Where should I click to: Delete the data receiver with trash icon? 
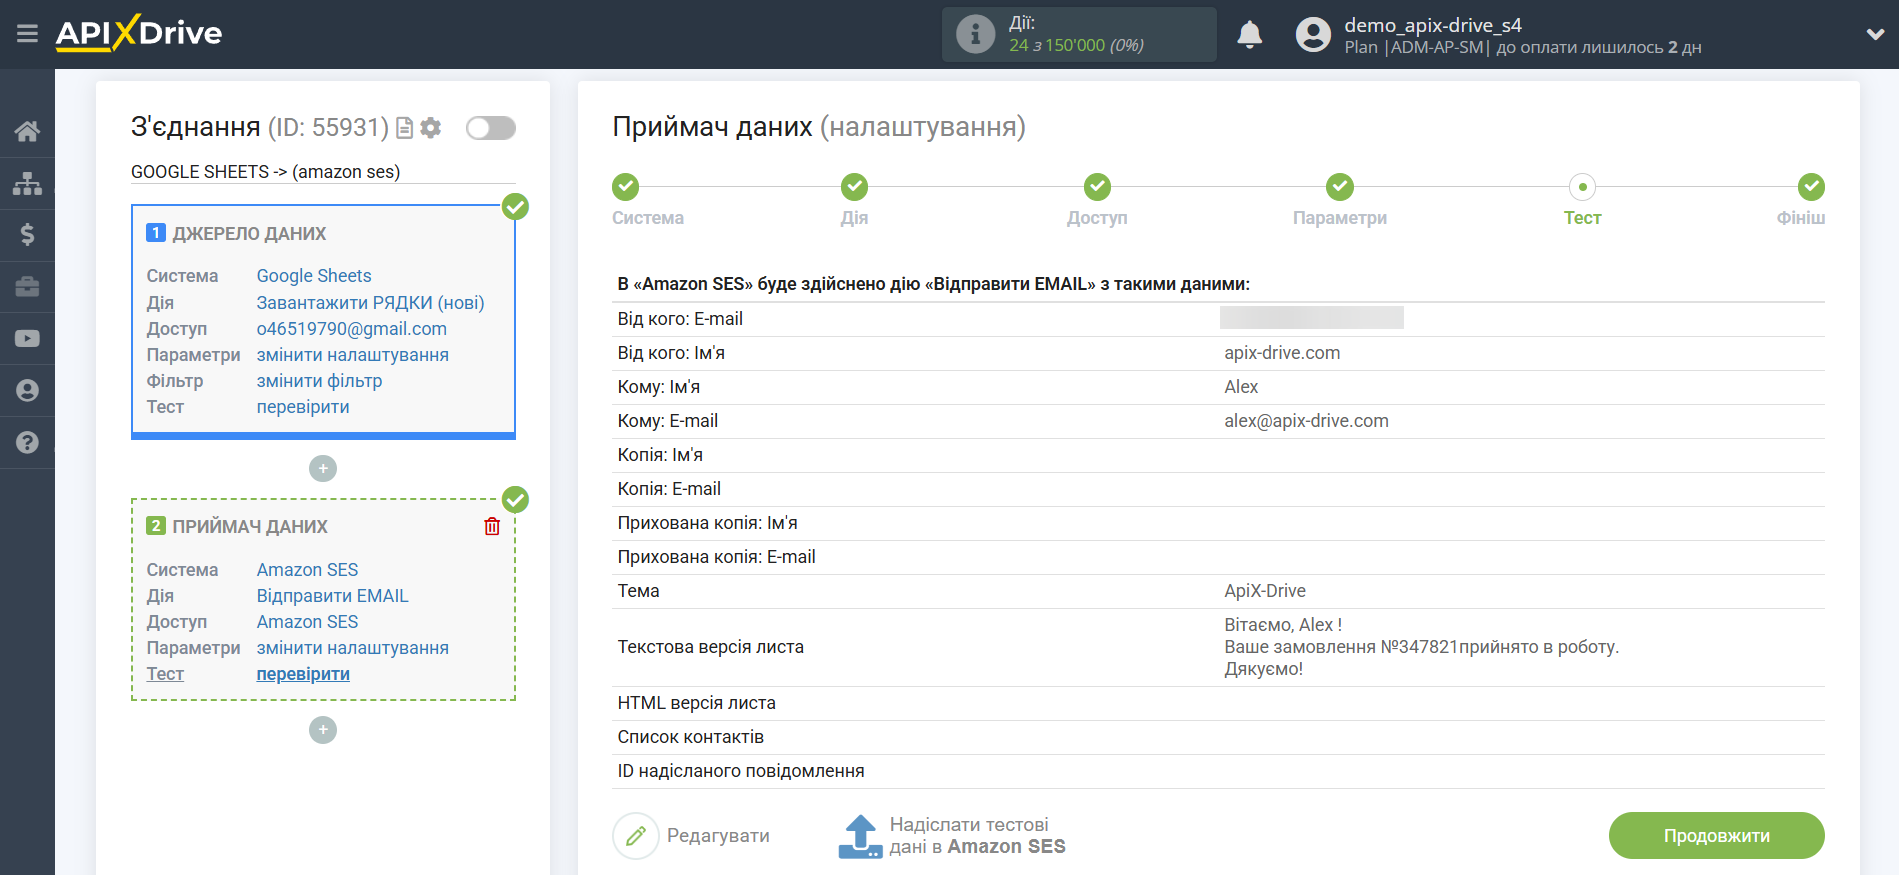tap(492, 526)
